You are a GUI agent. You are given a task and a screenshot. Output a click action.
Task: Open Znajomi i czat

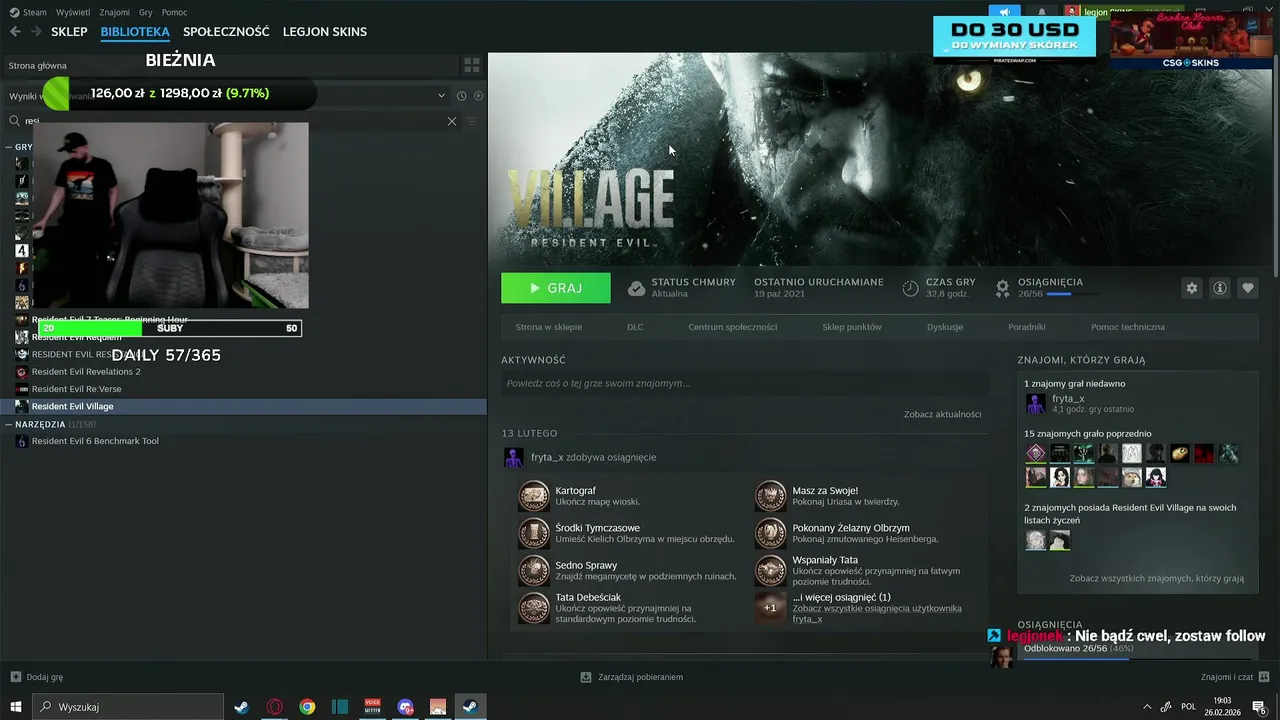[1234, 677]
